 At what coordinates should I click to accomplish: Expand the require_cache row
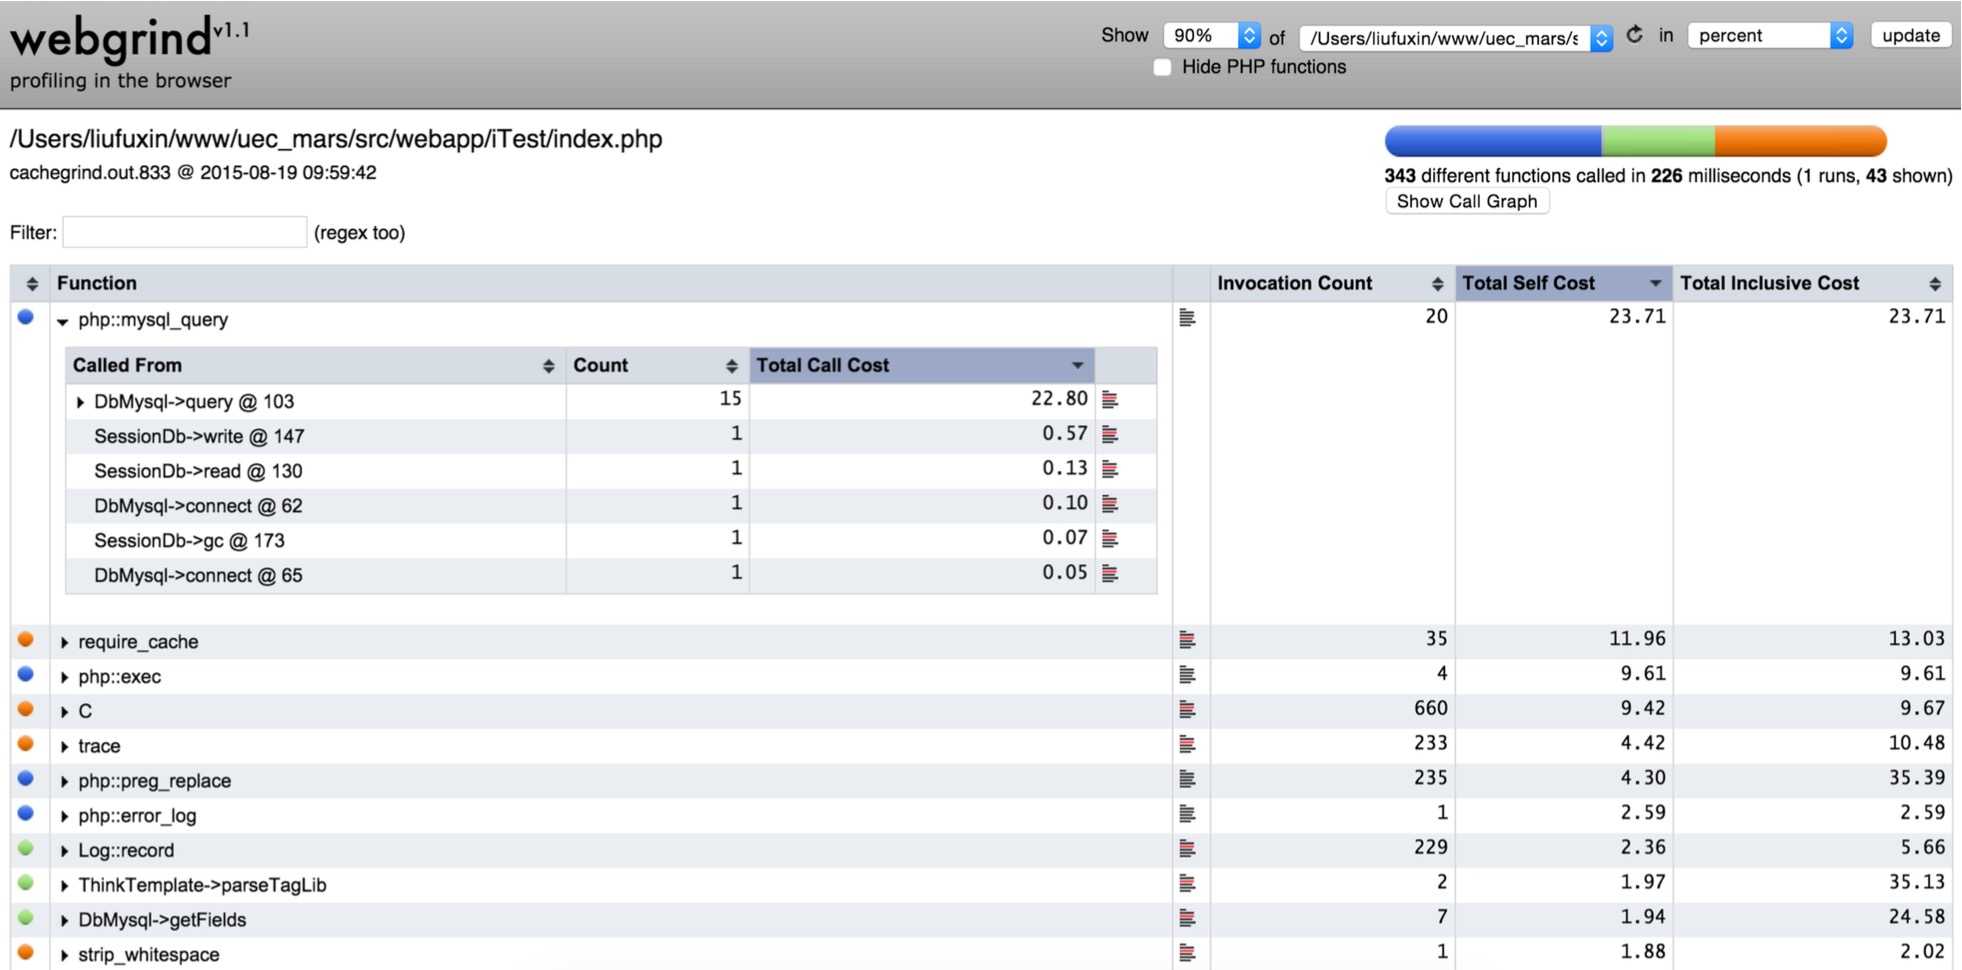[64, 642]
